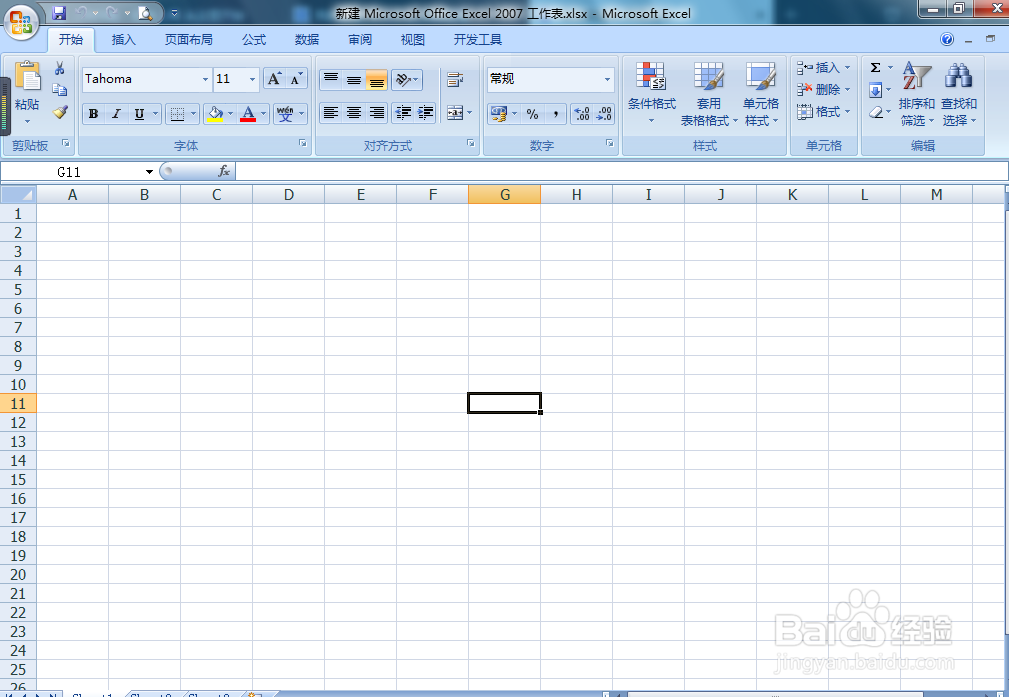Set middle vertical alignment
This screenshot has width=1009, height=697.
(354, 79)
